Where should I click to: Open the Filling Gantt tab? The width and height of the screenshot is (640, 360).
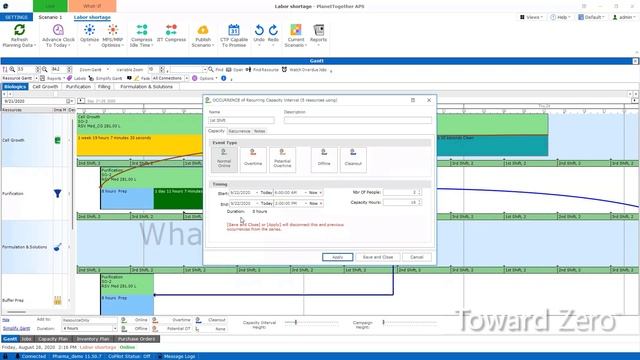(104, 87)
